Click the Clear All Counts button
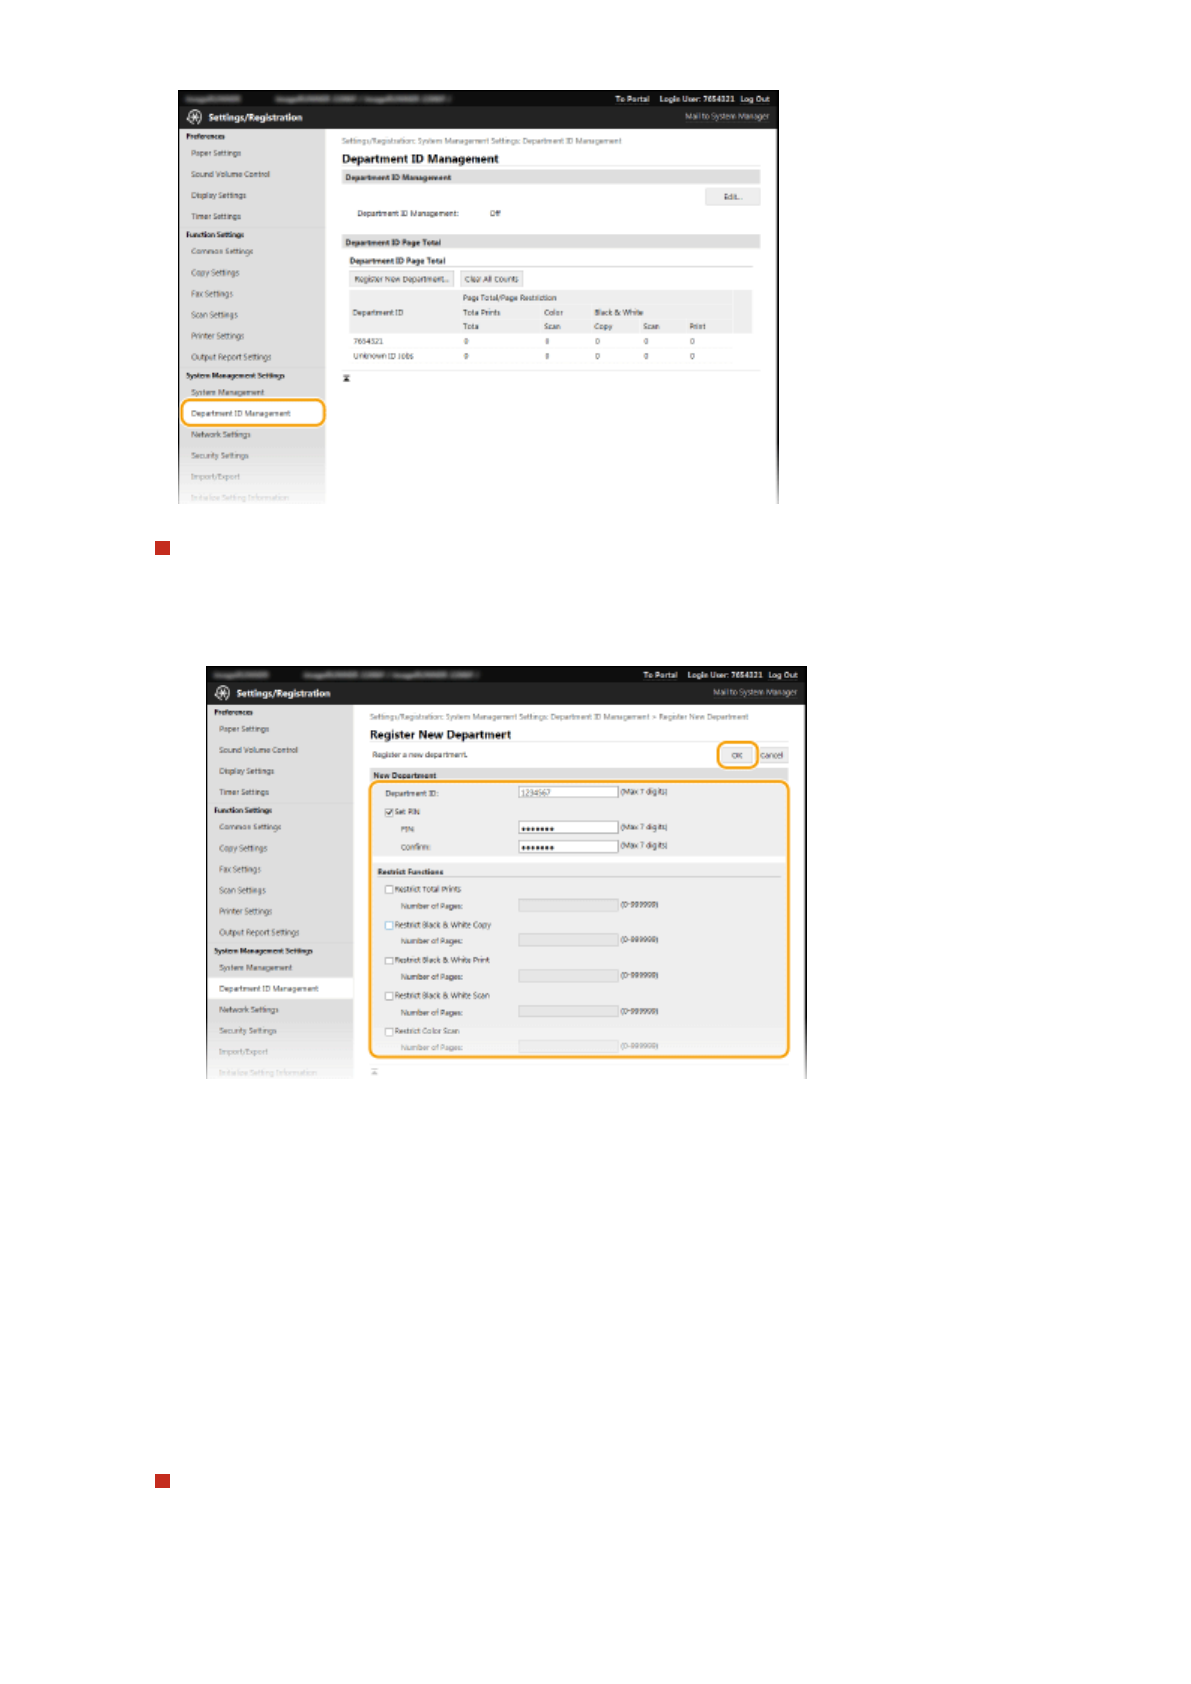 coord(491,279)
